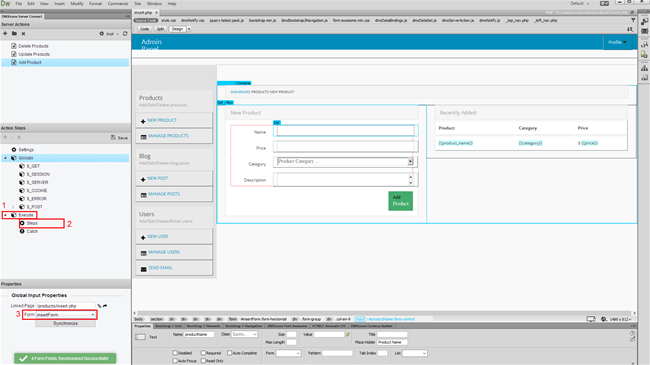Screen dimensions: 650x365
Task: Click the new folder icon in Server Actions
Action: (x=14, y=34)
